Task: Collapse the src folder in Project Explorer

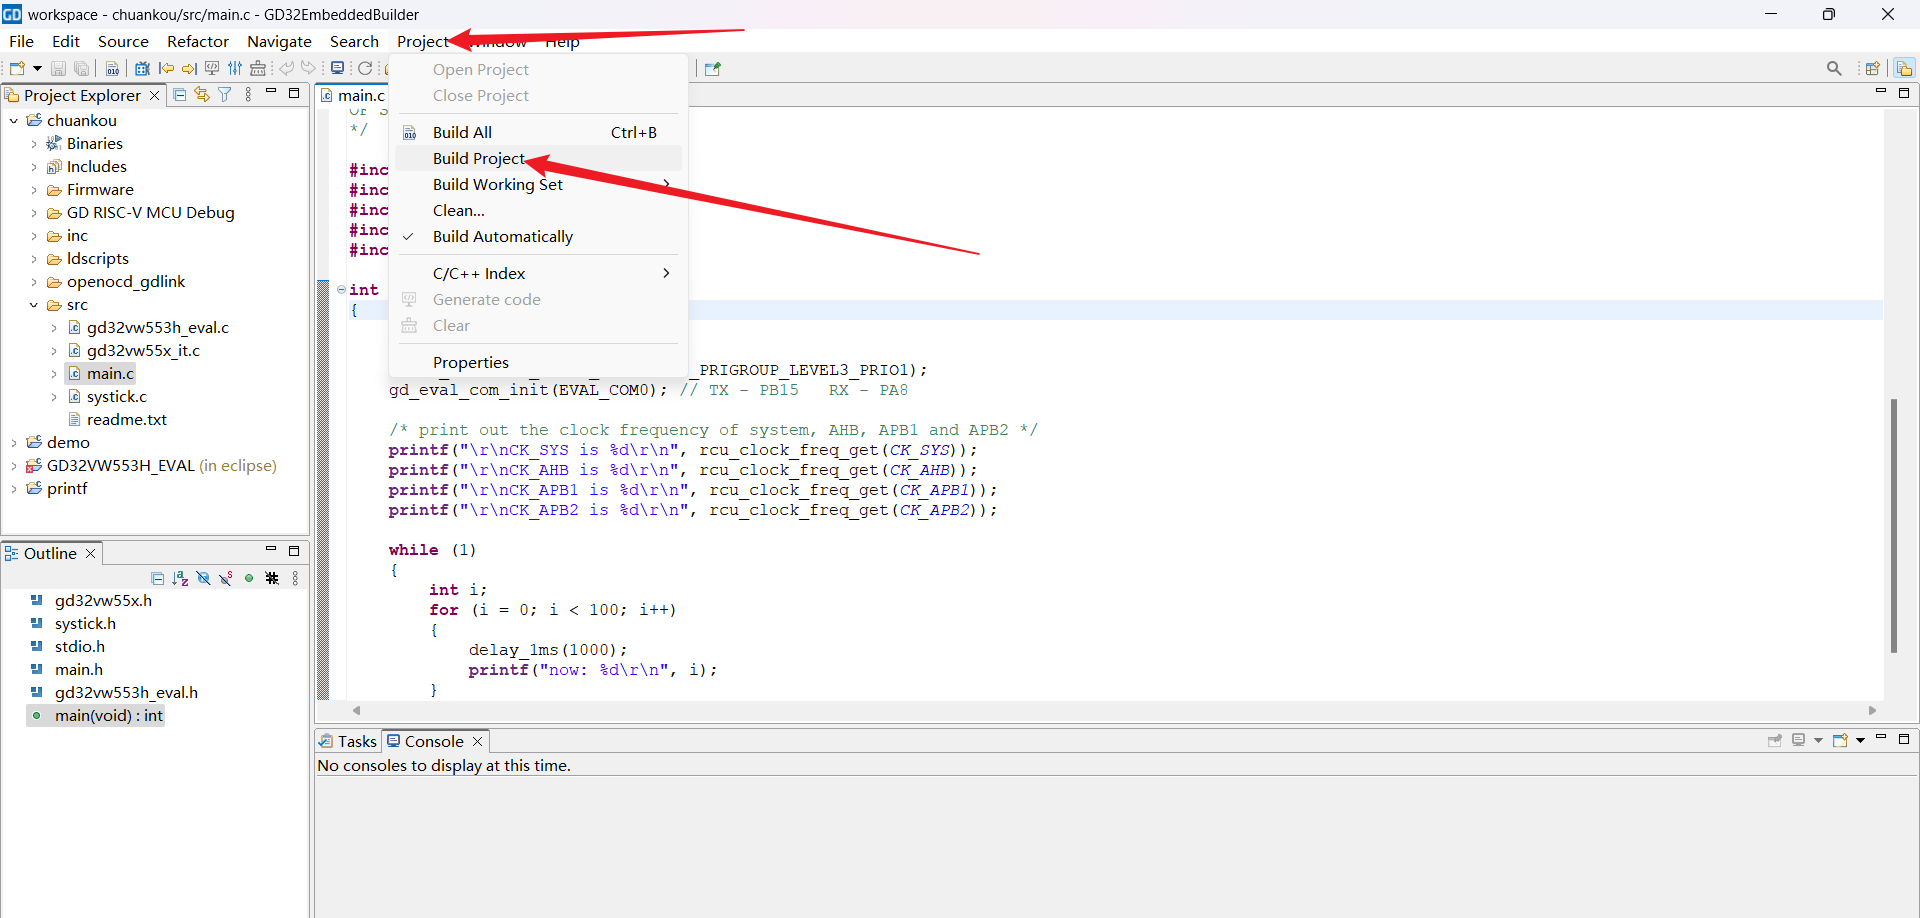Action: pos(34,305)
